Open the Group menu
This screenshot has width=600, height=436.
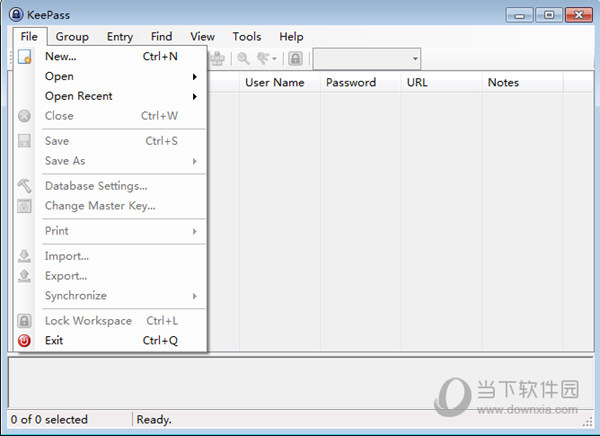pyautogui.click(x=72, y=37)
